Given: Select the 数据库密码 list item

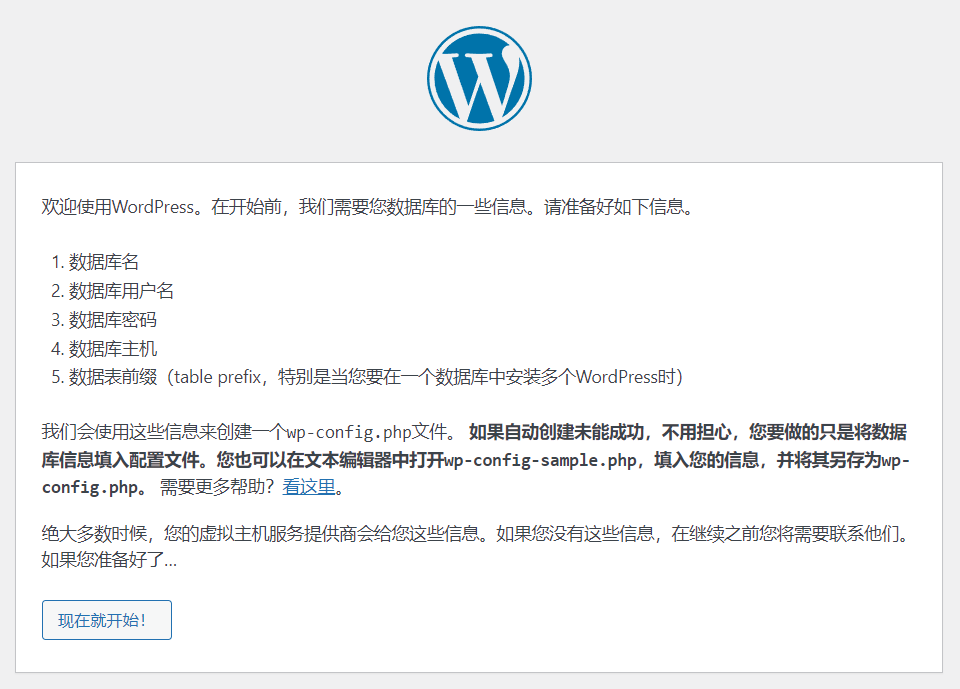Looking at the screenshot, I should tap(112, 320).
